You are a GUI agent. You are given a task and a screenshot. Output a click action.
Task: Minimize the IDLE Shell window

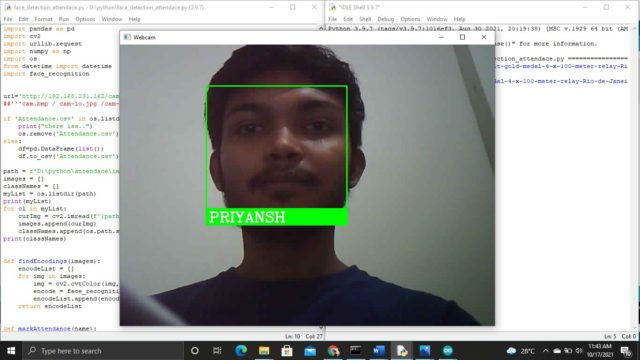(x=585, y=7)
